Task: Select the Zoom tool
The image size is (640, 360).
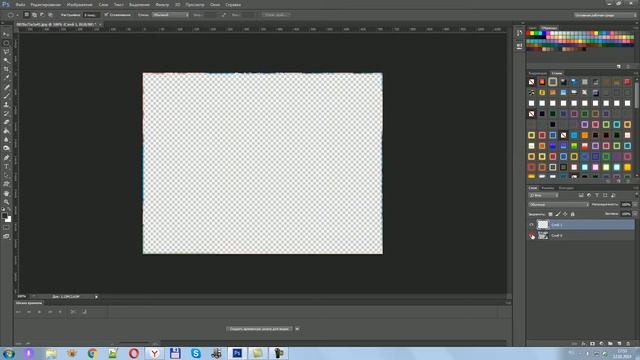Action: click(x=6, y=202)
